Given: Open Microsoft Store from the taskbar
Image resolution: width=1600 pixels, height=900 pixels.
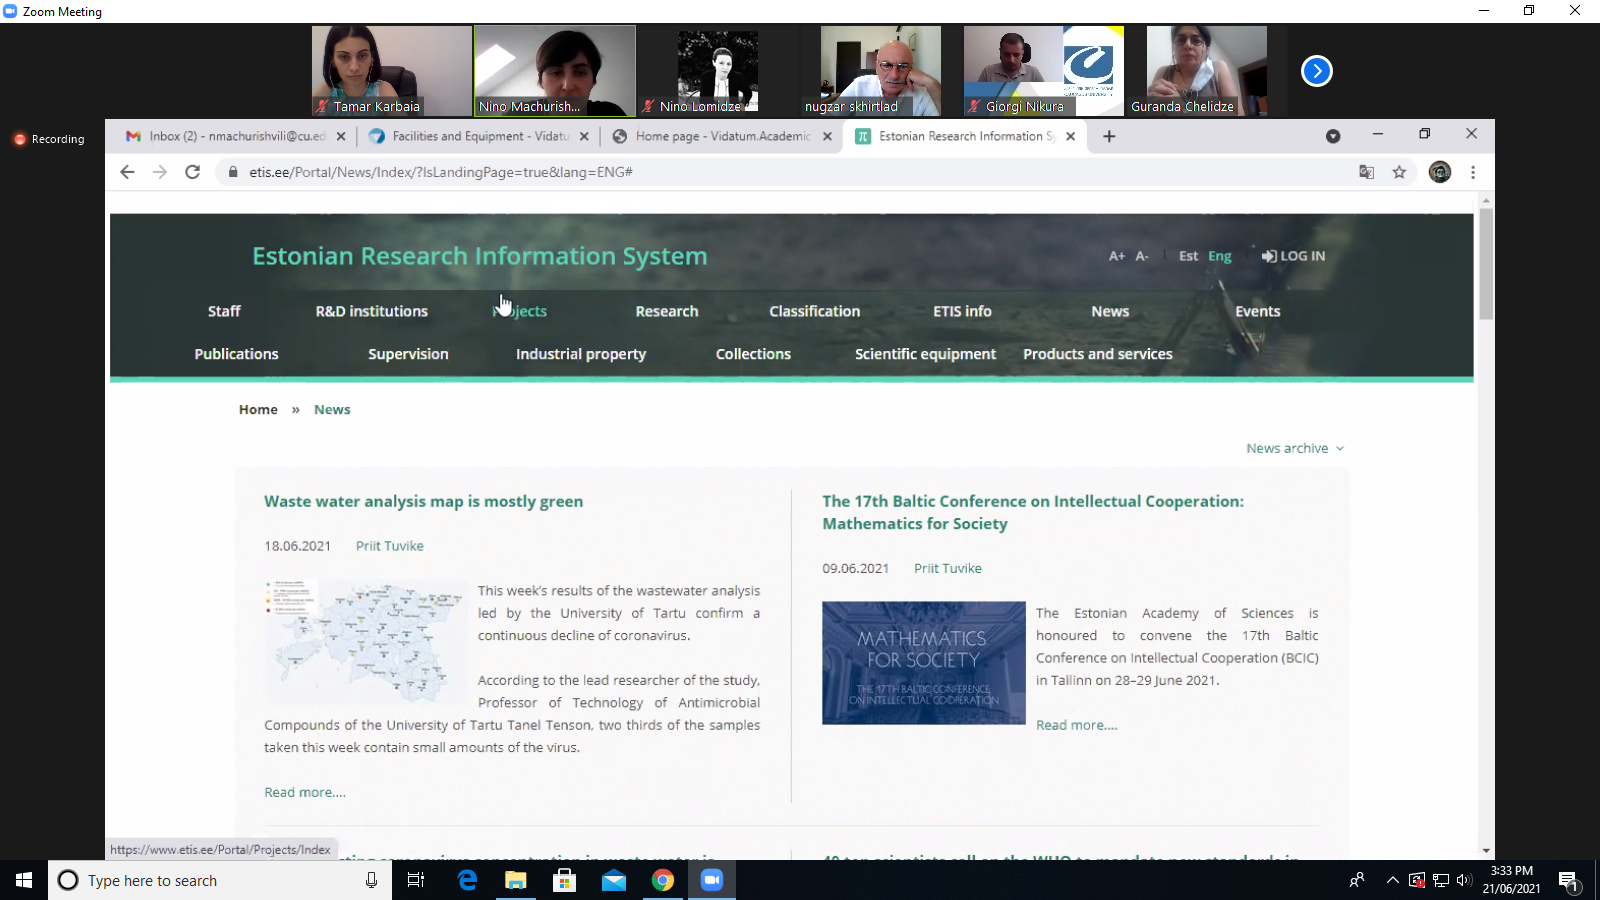Looking at the screenshot, I should (564, 880).
